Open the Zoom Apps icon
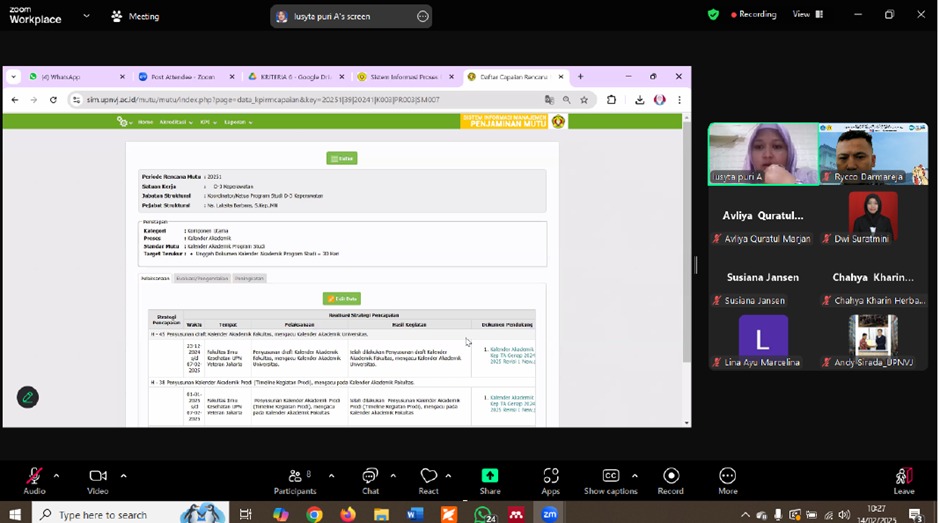Screen dimensions: 940x523 pos(551,476)
